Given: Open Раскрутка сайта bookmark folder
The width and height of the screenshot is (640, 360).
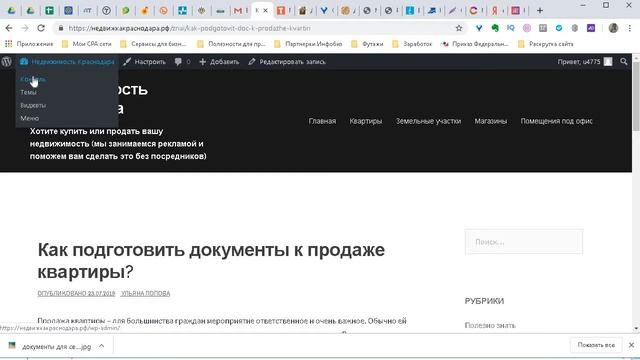Looking at the screenshot, I should [546, 44].
